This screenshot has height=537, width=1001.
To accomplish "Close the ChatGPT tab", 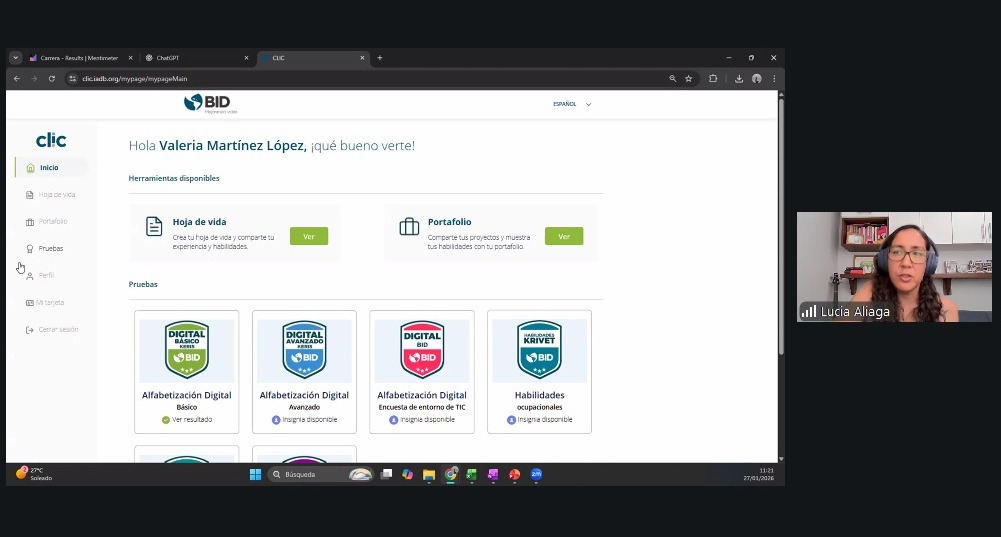I will click(x=246, y=58).
